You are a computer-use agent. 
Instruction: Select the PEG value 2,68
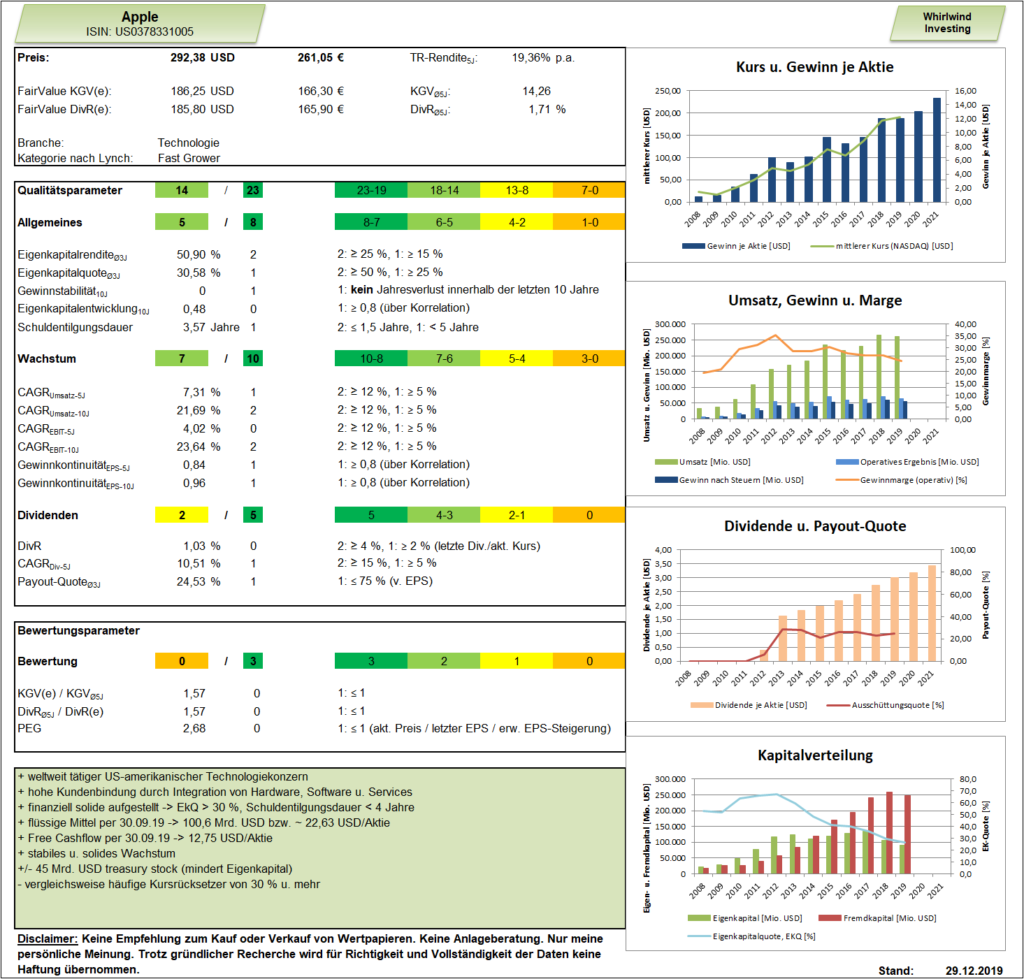point(194,728)
